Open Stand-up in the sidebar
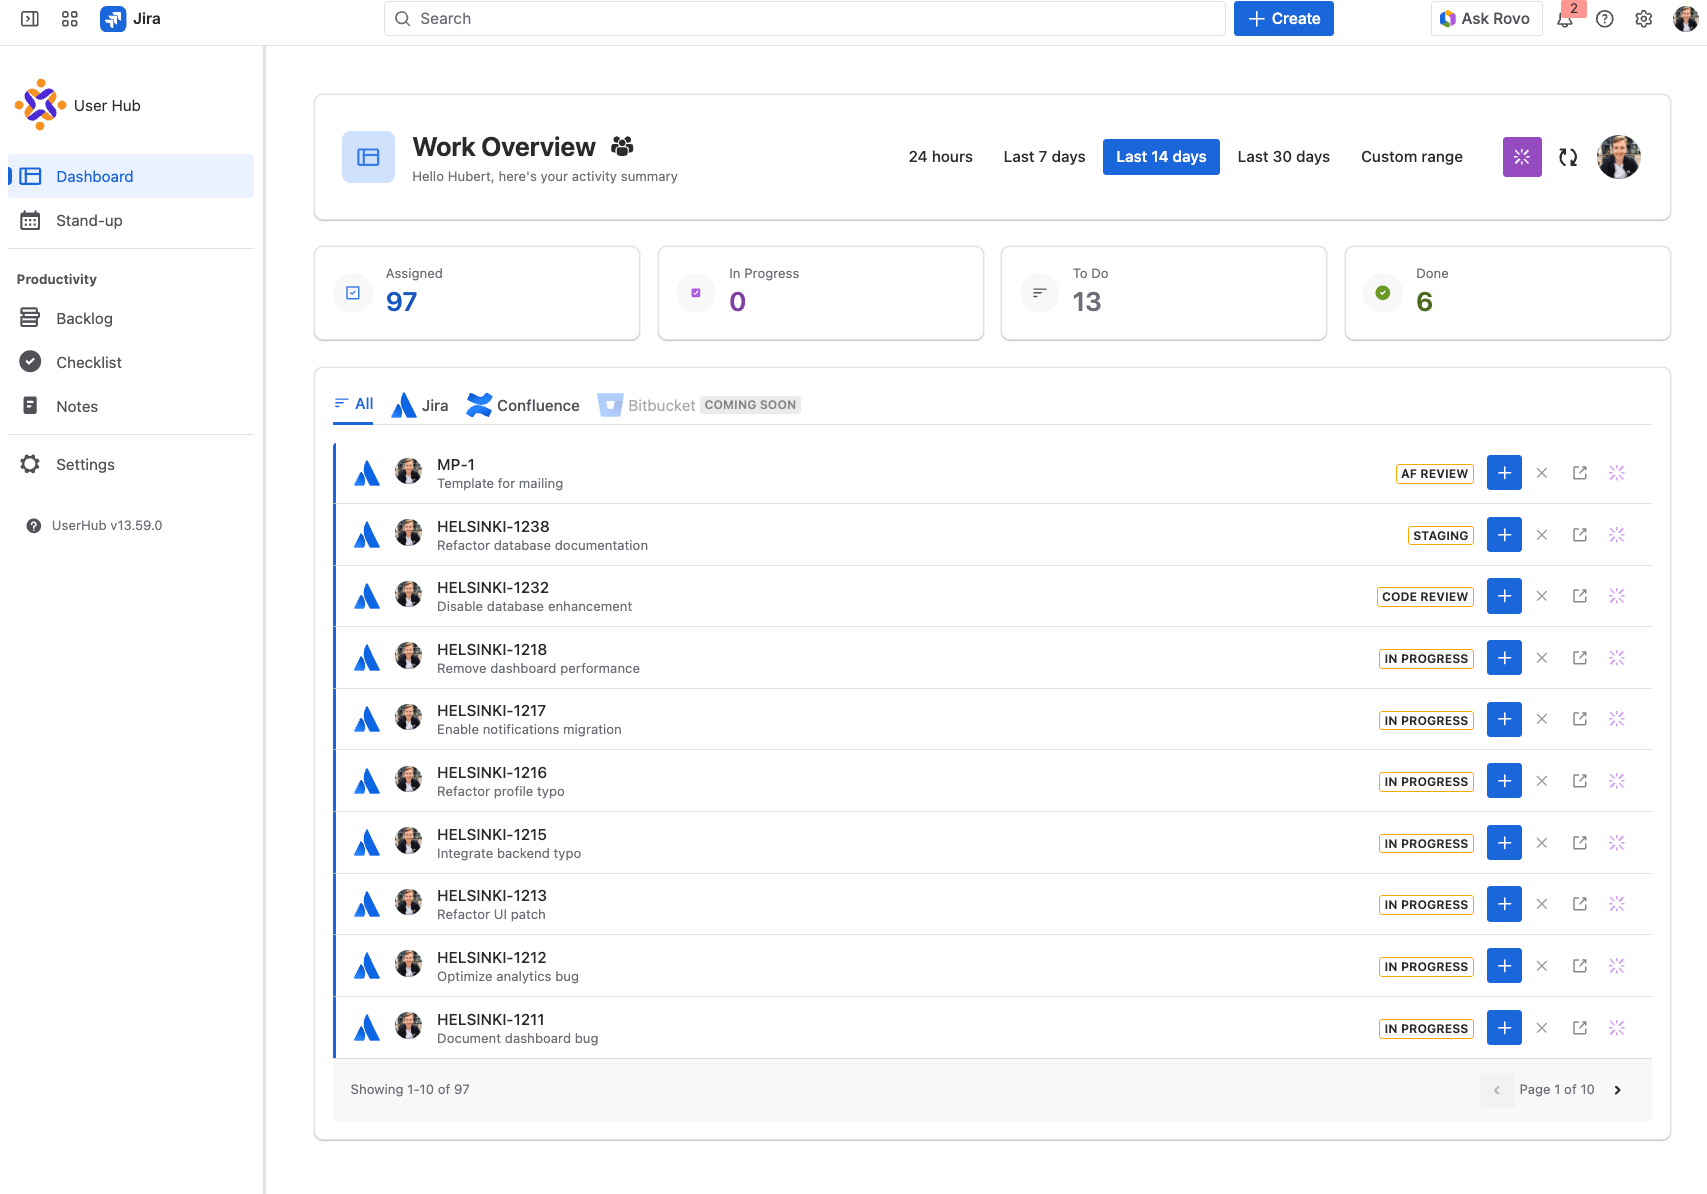The width and height of the screenshot is (1707, 1194). (131, 220)
